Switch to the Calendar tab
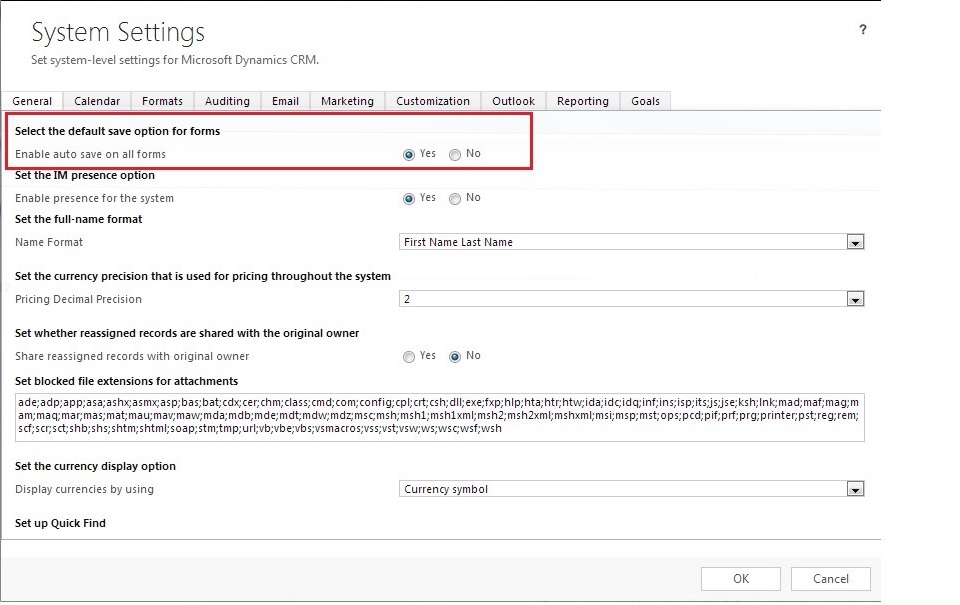The image size is (960, 605). [97, 101]
